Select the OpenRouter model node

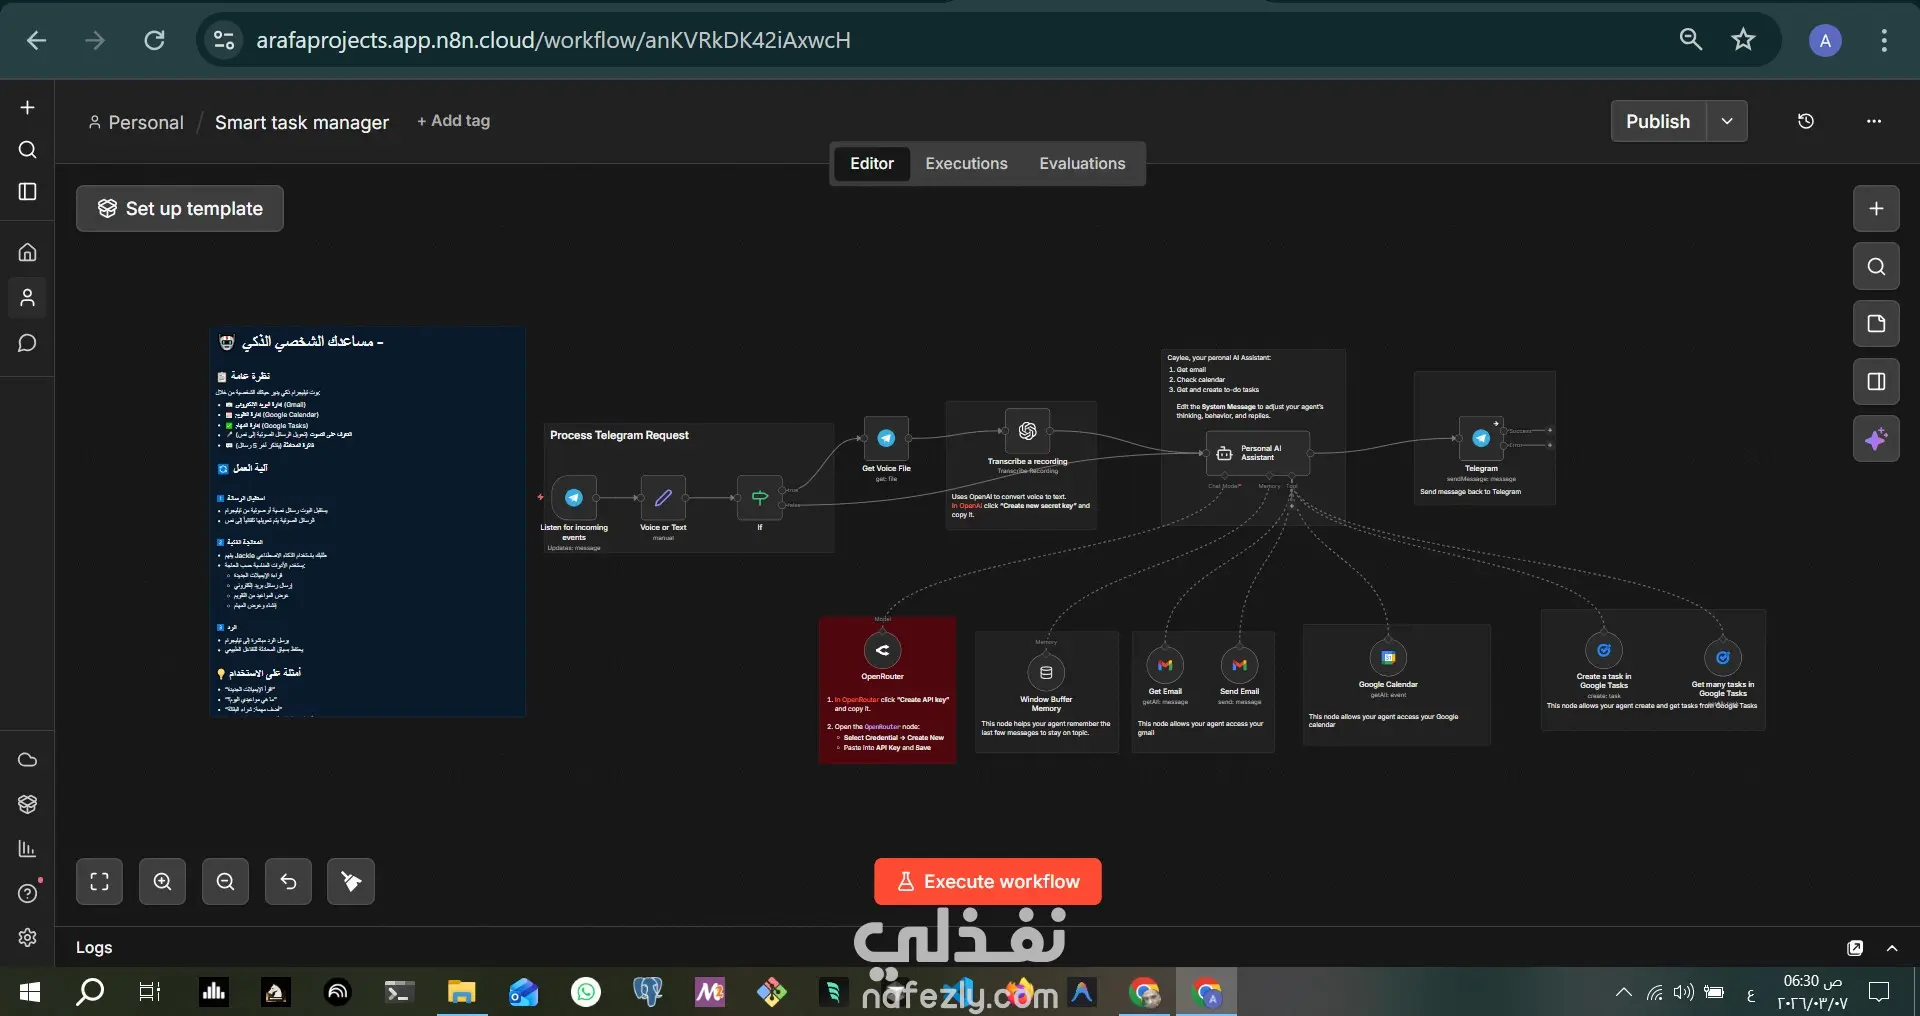pos(883,650)
